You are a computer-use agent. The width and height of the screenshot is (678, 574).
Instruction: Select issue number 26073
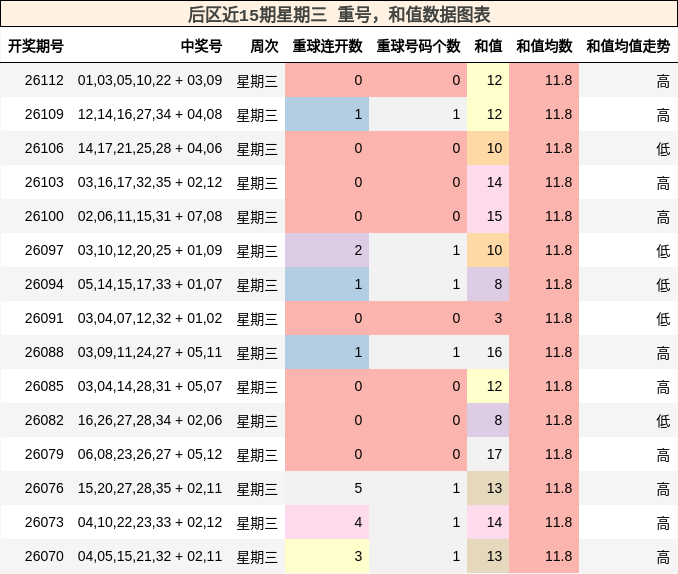44,522
